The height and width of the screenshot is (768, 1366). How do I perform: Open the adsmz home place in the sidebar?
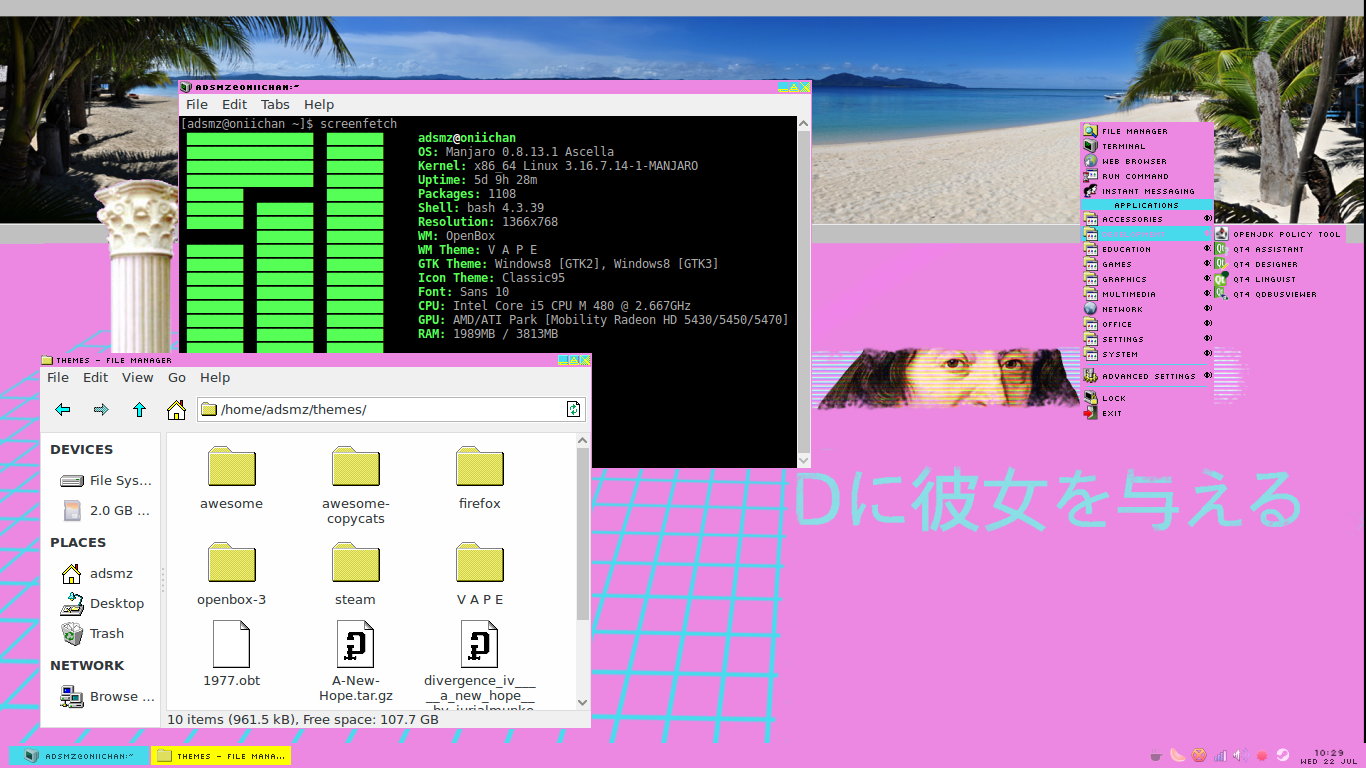click(97, 573)
